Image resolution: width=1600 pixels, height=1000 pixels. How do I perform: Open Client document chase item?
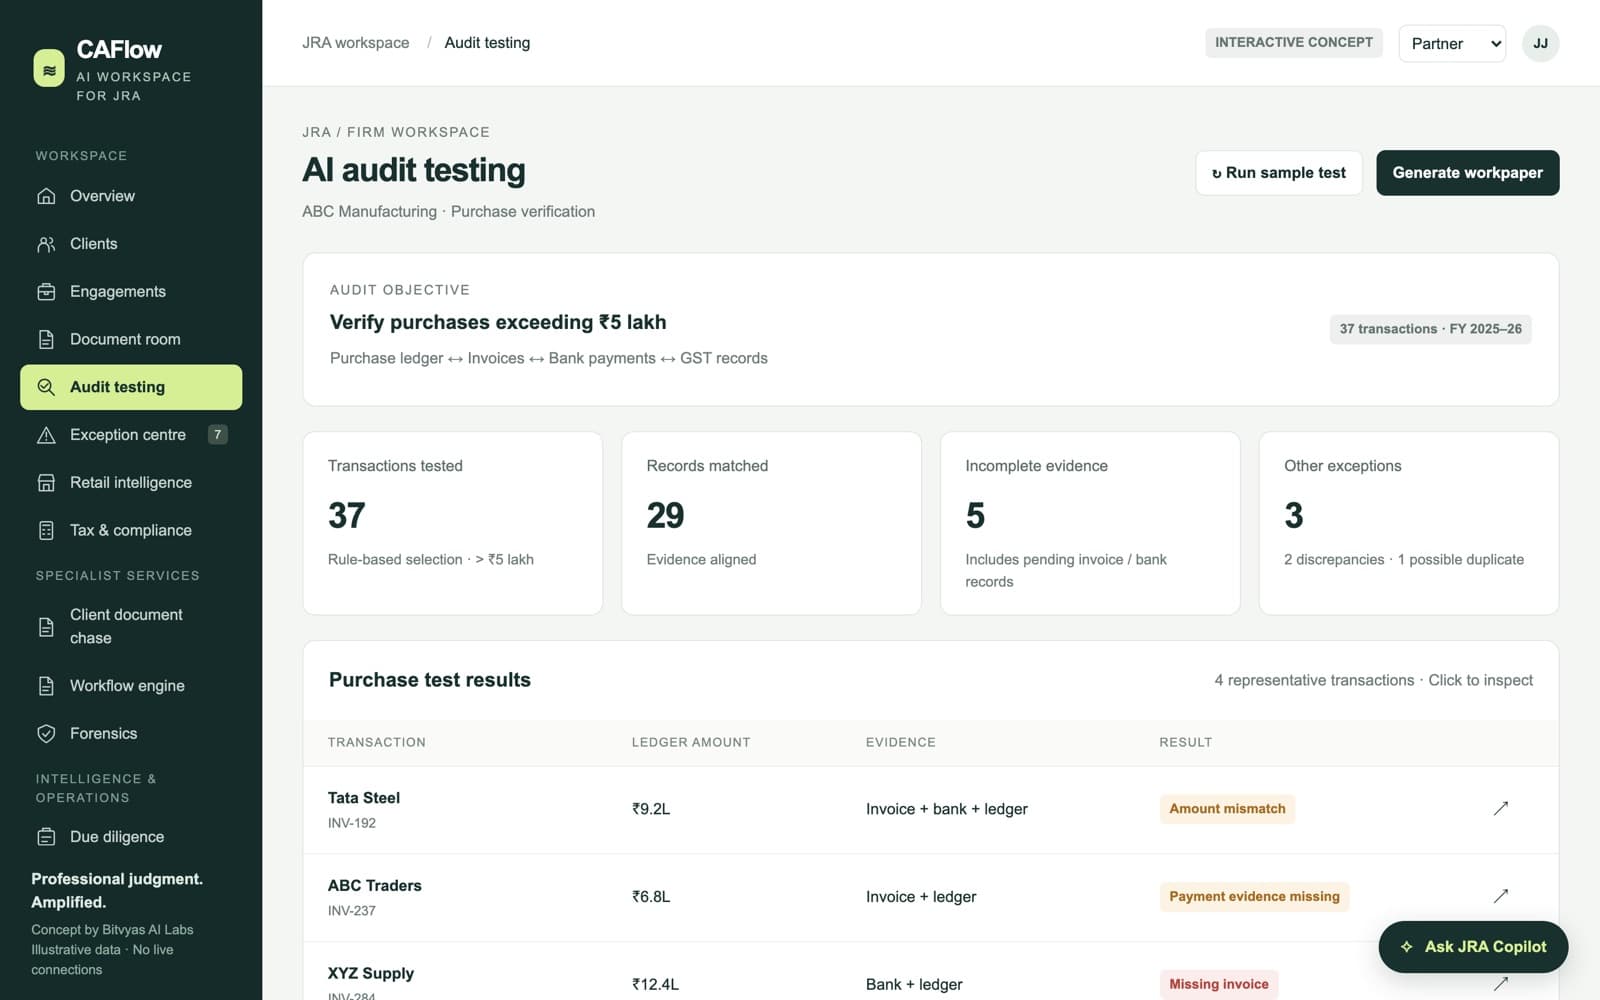pyautogui.click(x=131, y=627)
